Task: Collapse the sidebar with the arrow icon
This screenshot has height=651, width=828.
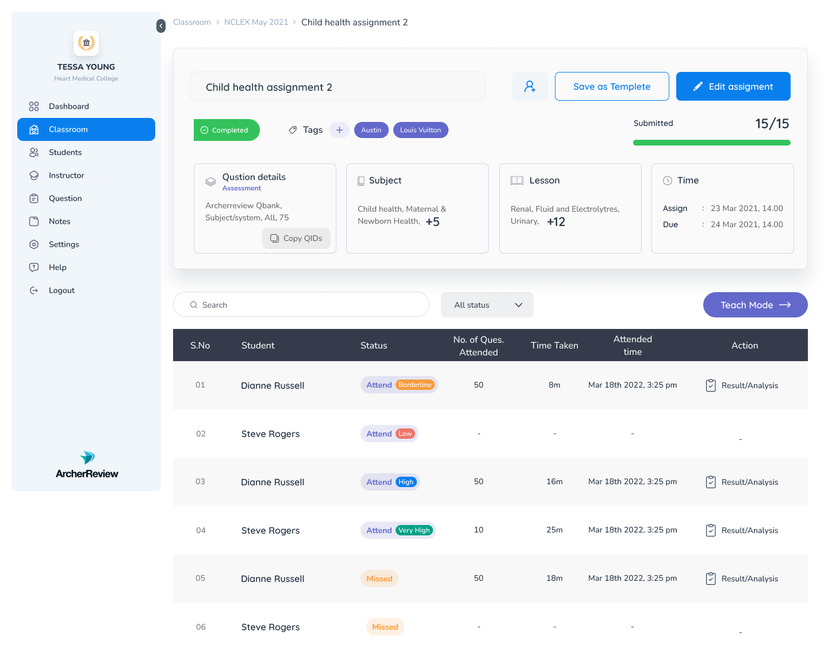Action: click(161, 26)
